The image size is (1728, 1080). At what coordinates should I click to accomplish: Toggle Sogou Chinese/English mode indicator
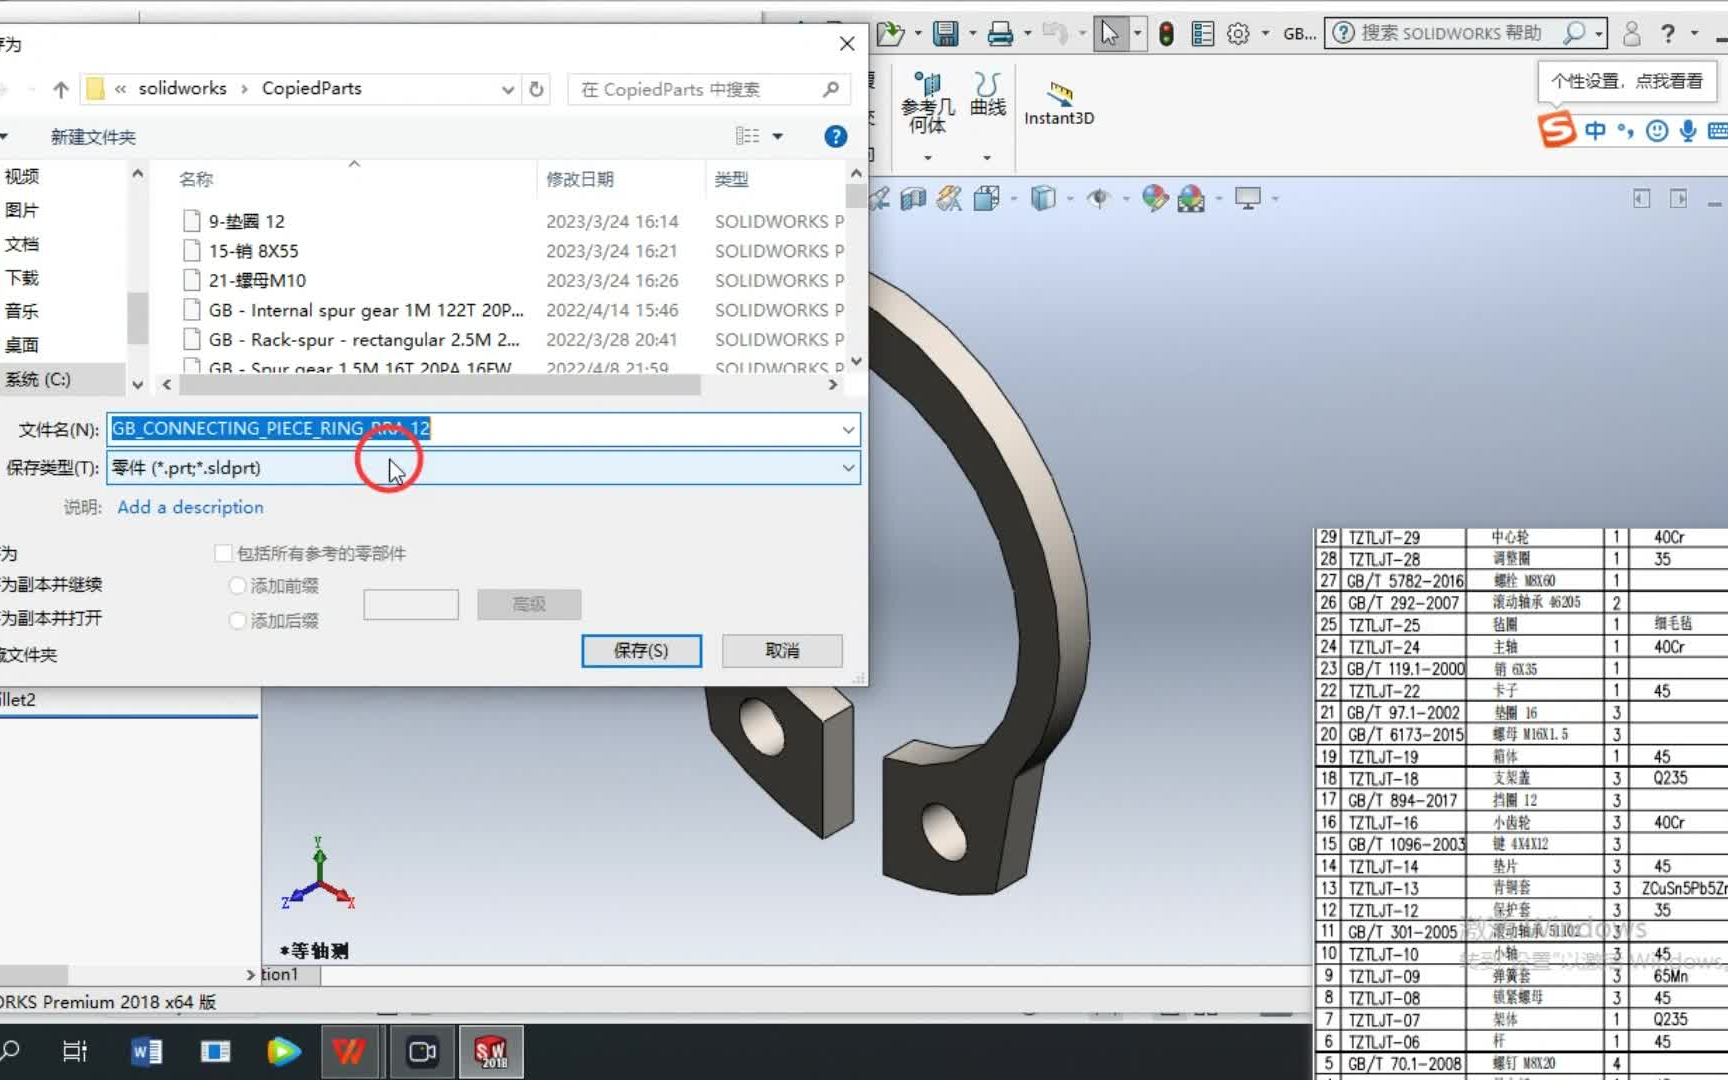click(x=1595, y=131)
